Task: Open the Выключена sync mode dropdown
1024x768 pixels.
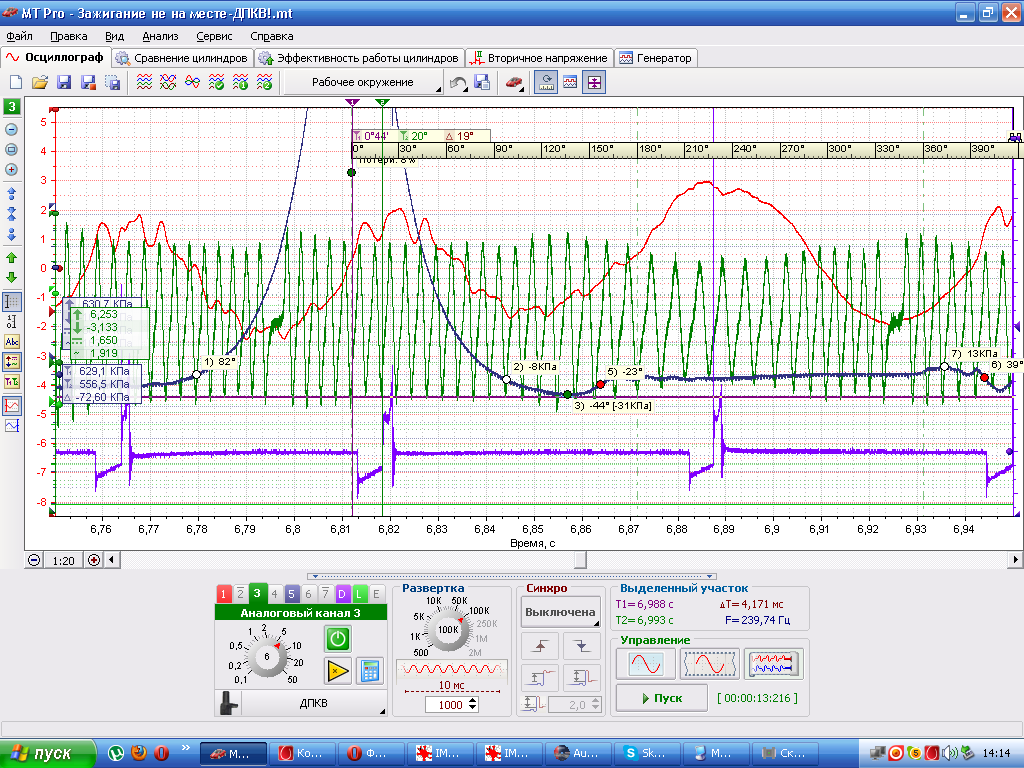Action: (x=560, y=613)
